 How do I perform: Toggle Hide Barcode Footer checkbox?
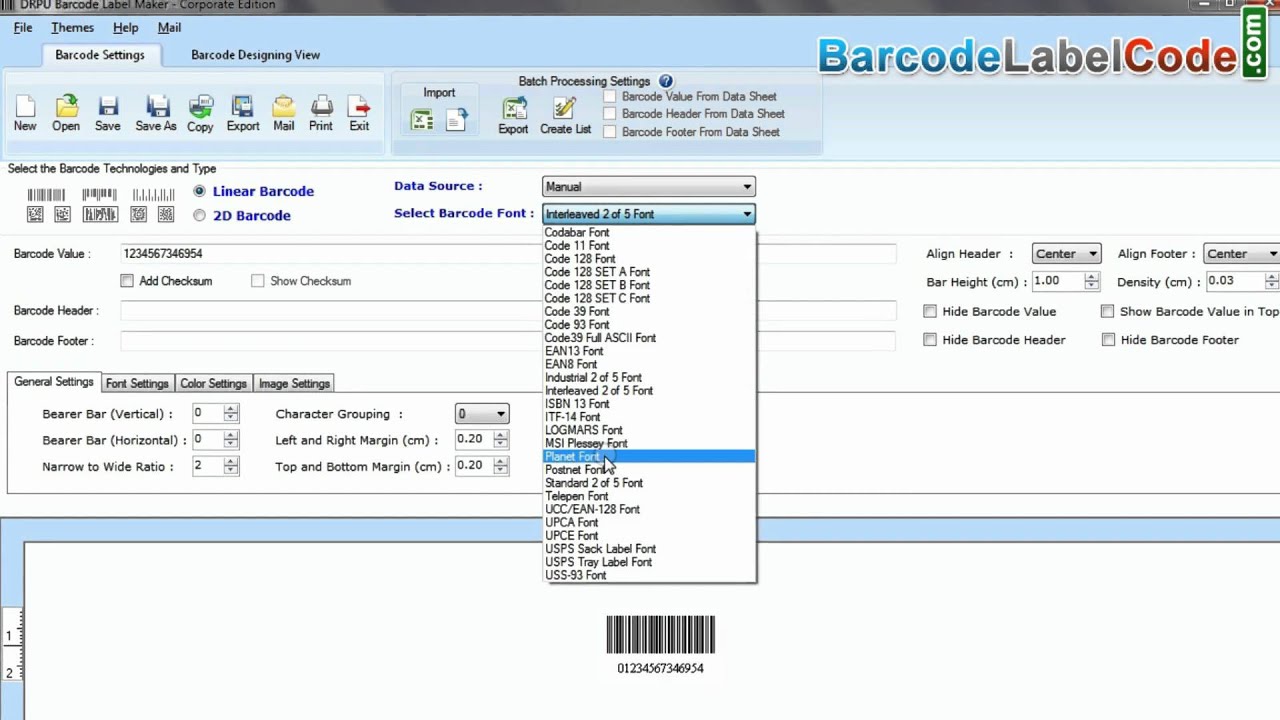1108,340
